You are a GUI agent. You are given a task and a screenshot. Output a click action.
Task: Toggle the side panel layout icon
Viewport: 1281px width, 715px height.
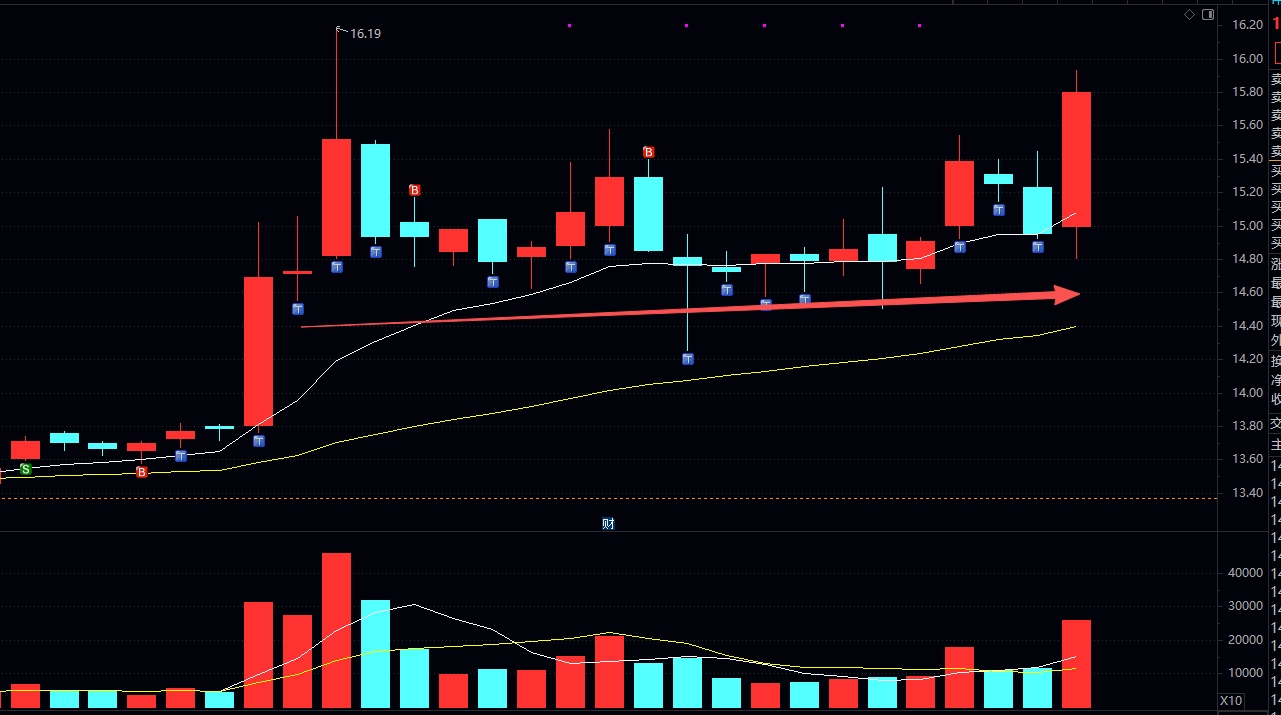[1208, 14]
